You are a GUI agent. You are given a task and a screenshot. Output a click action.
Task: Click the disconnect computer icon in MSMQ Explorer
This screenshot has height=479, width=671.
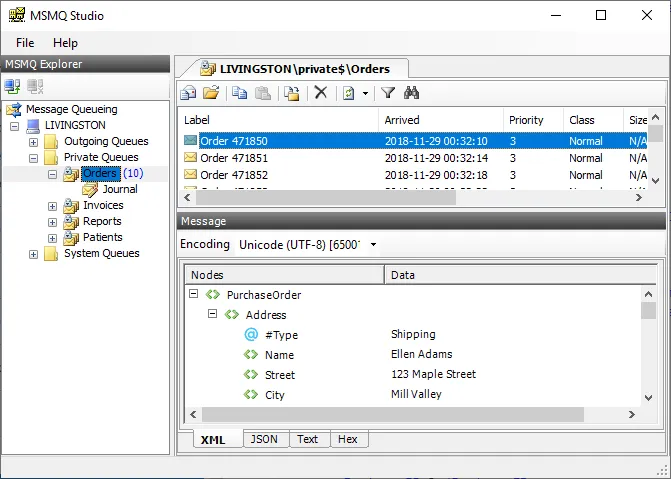pyautogui.click(x=35, y=86)
